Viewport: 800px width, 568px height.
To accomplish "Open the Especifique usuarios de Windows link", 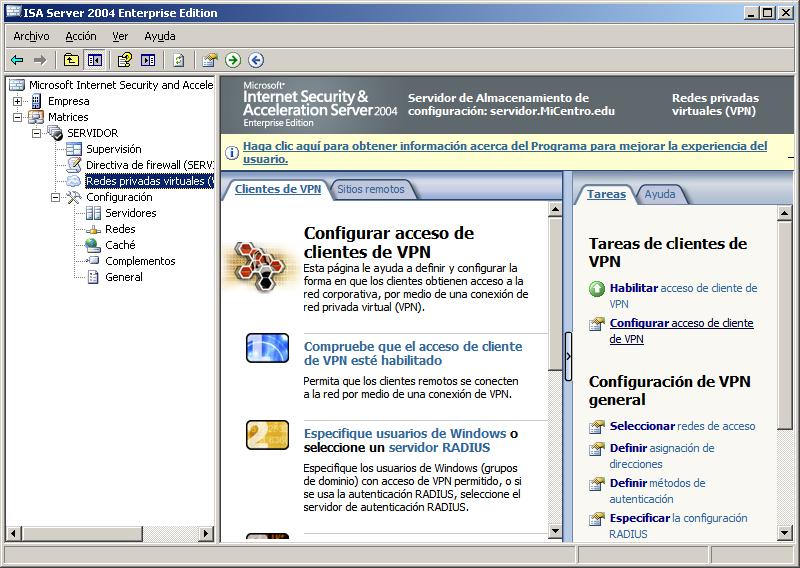I will coord(404,433).
